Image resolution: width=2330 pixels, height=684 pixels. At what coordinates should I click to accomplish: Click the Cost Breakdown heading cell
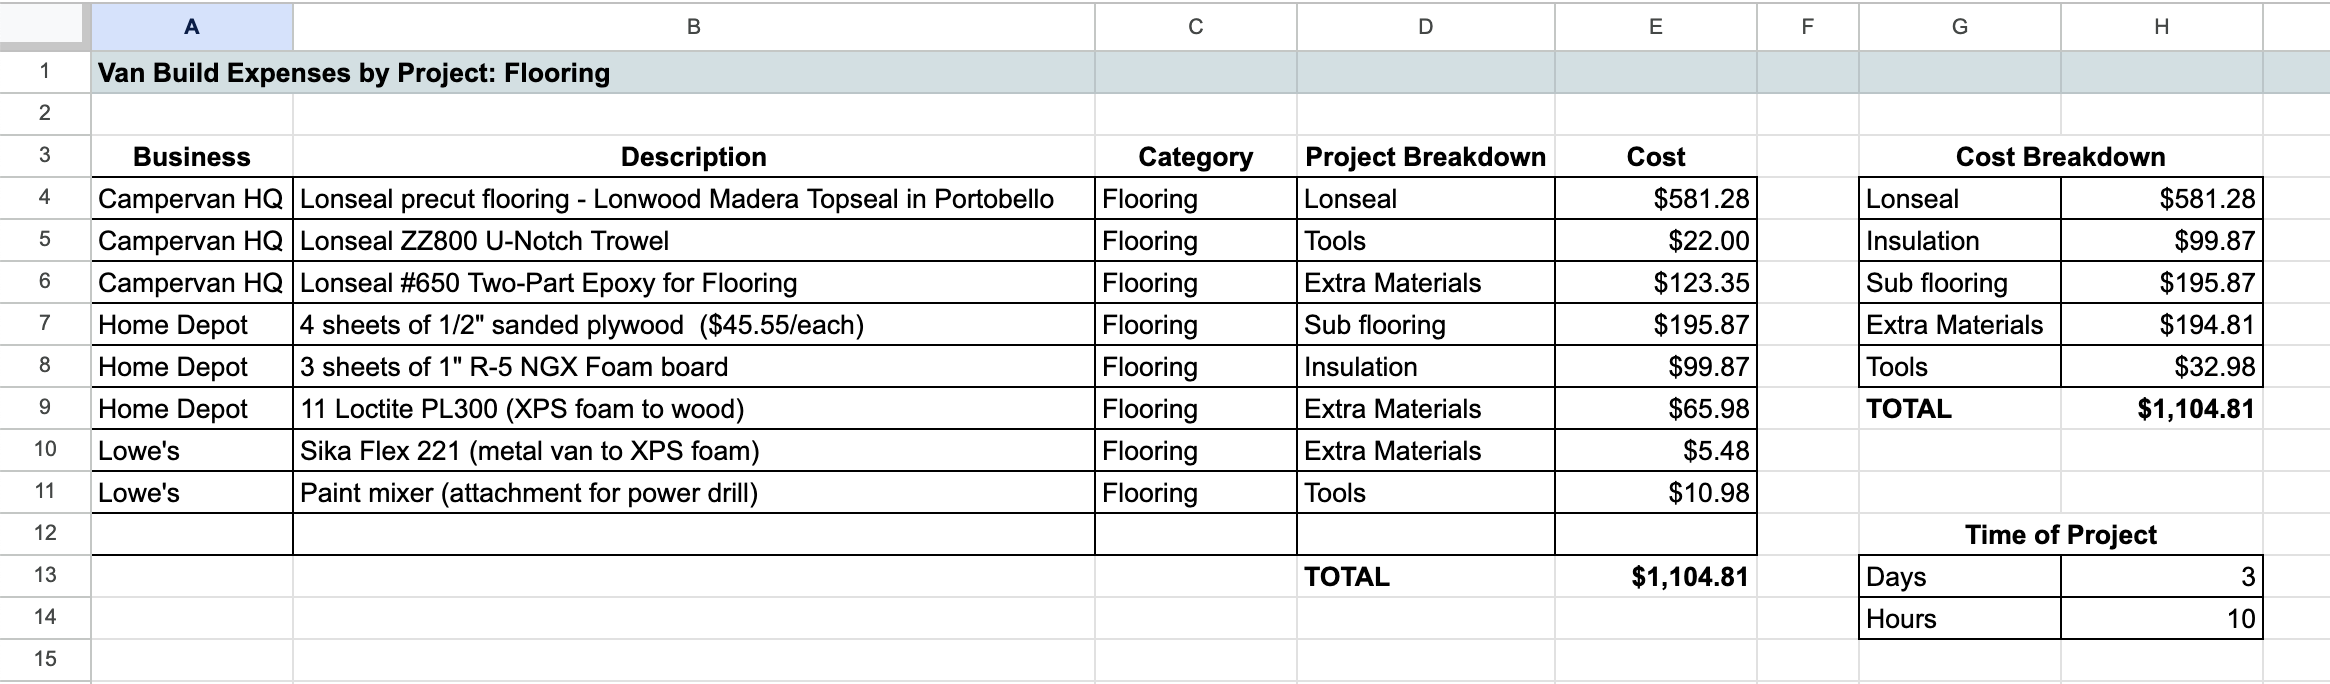tap(2060, 157)
